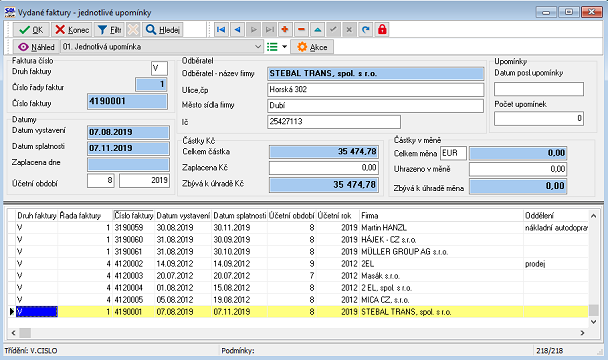
Task: Open Hledej search
Action: 162,30
